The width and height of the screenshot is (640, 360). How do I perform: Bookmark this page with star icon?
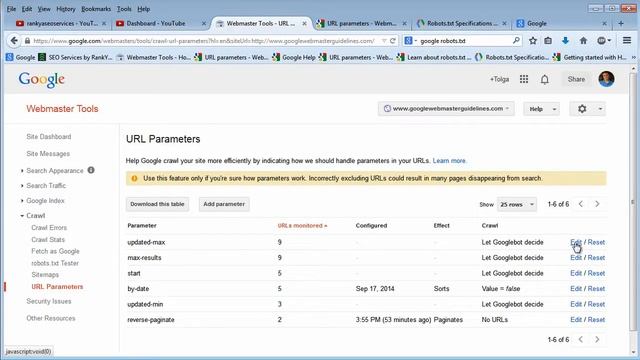(x=533, y=40)
